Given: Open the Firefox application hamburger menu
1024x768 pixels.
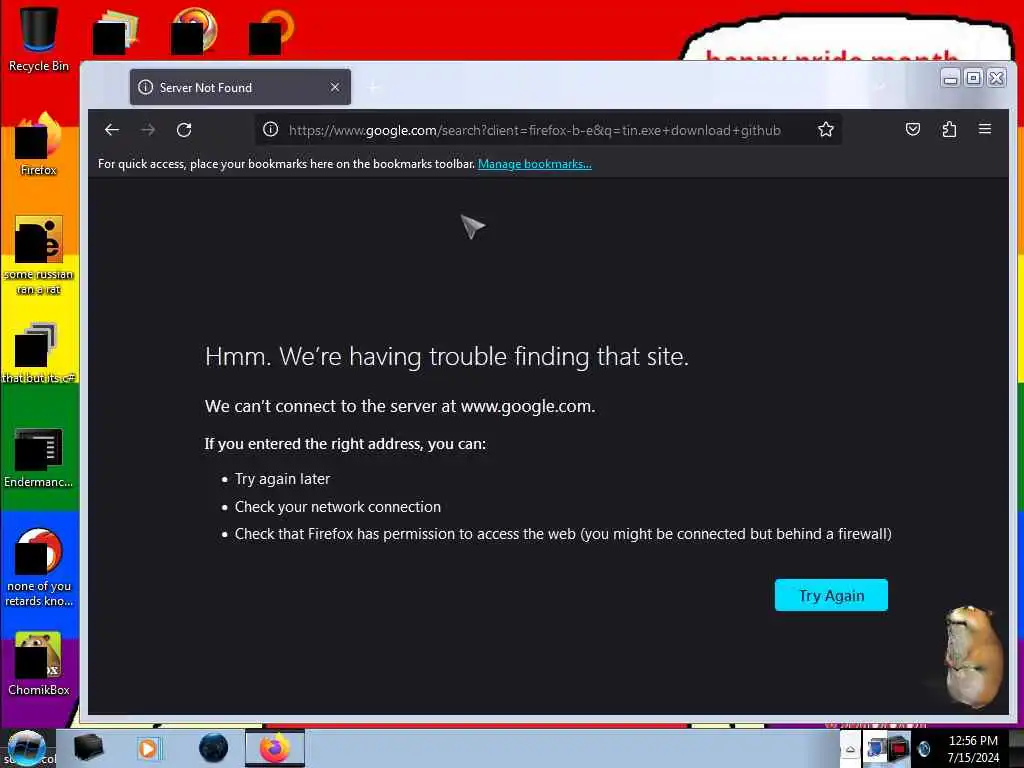Looking at the screenshot, I should 985,129.
